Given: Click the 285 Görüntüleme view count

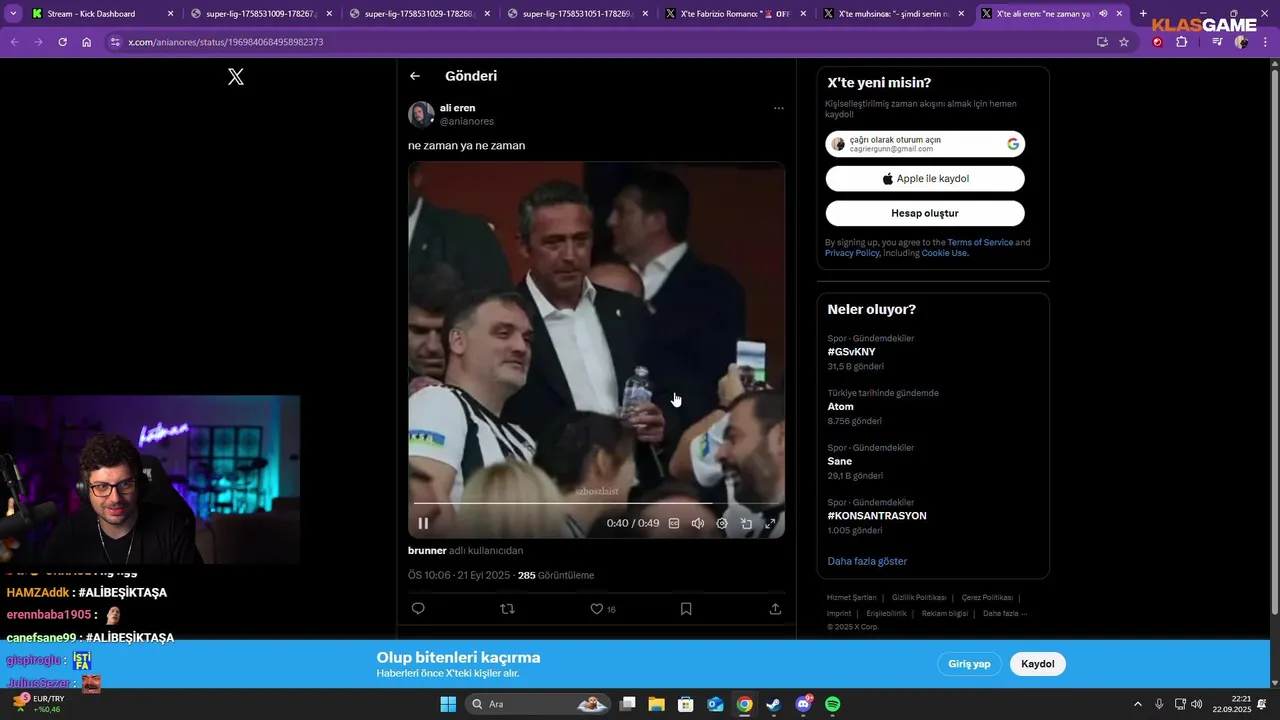Looking at the screenshot, I should (x=556, y=575).
